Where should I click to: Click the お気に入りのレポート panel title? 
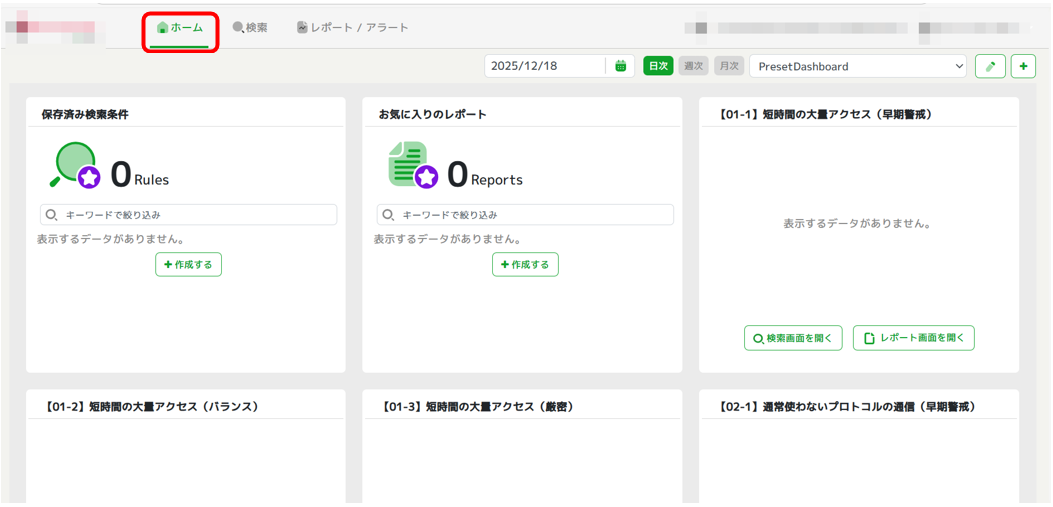[432, 114]
